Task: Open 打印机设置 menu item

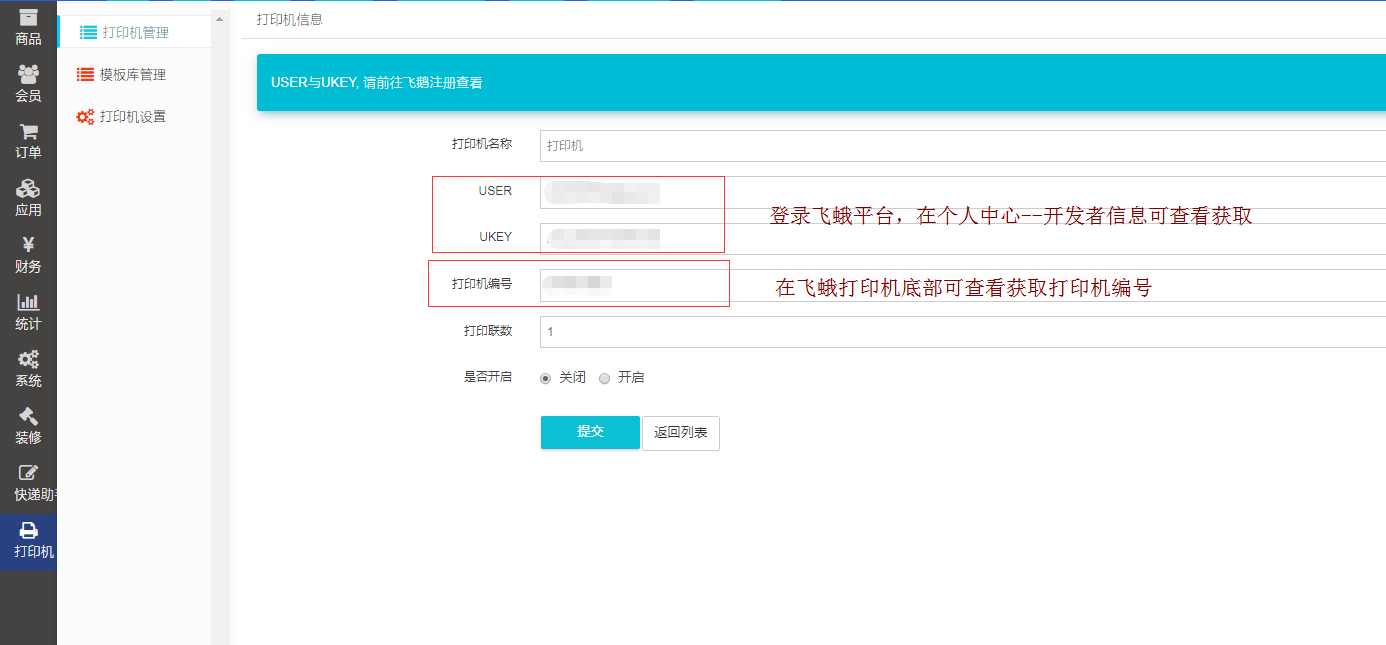Action: click(x=133, y=117)
